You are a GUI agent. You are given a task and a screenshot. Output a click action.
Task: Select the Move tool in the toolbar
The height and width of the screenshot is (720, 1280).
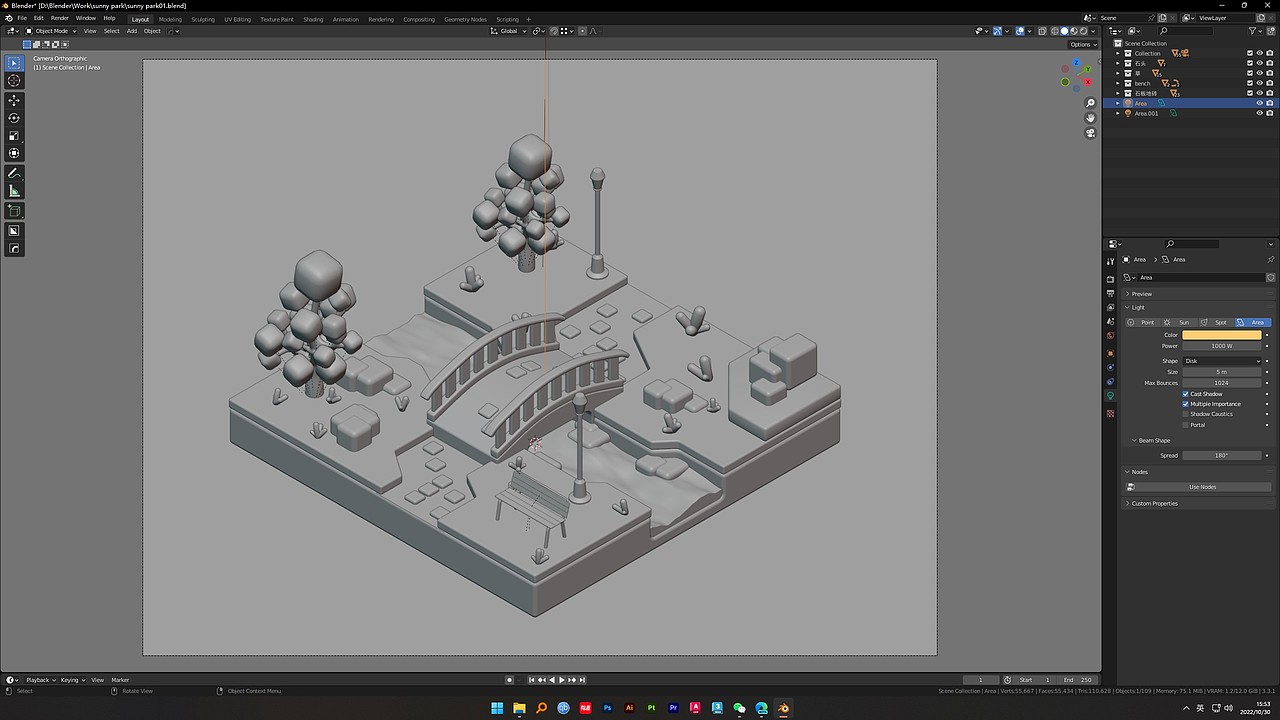pyautogui.click(x=14, y=100)
